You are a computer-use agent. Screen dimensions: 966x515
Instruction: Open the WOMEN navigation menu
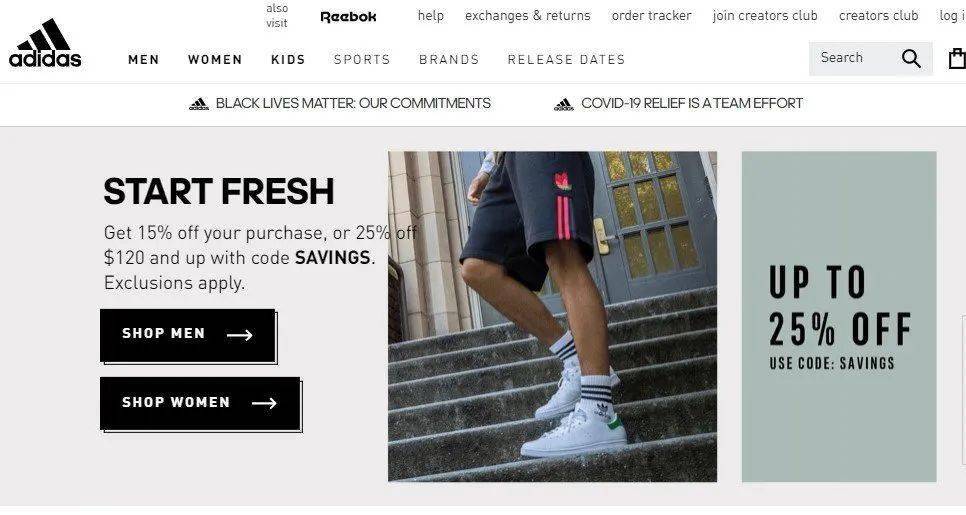(215, 60)
